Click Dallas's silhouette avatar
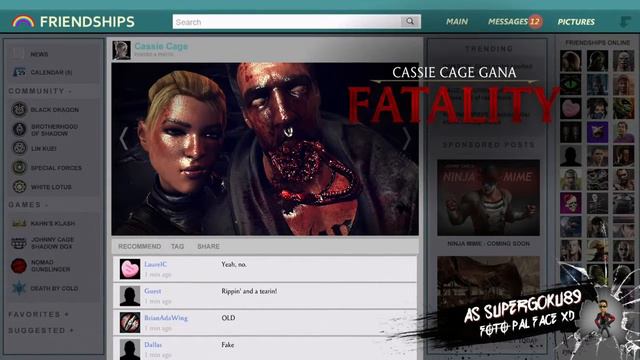 pyautogui.click(x=130, y=349)
